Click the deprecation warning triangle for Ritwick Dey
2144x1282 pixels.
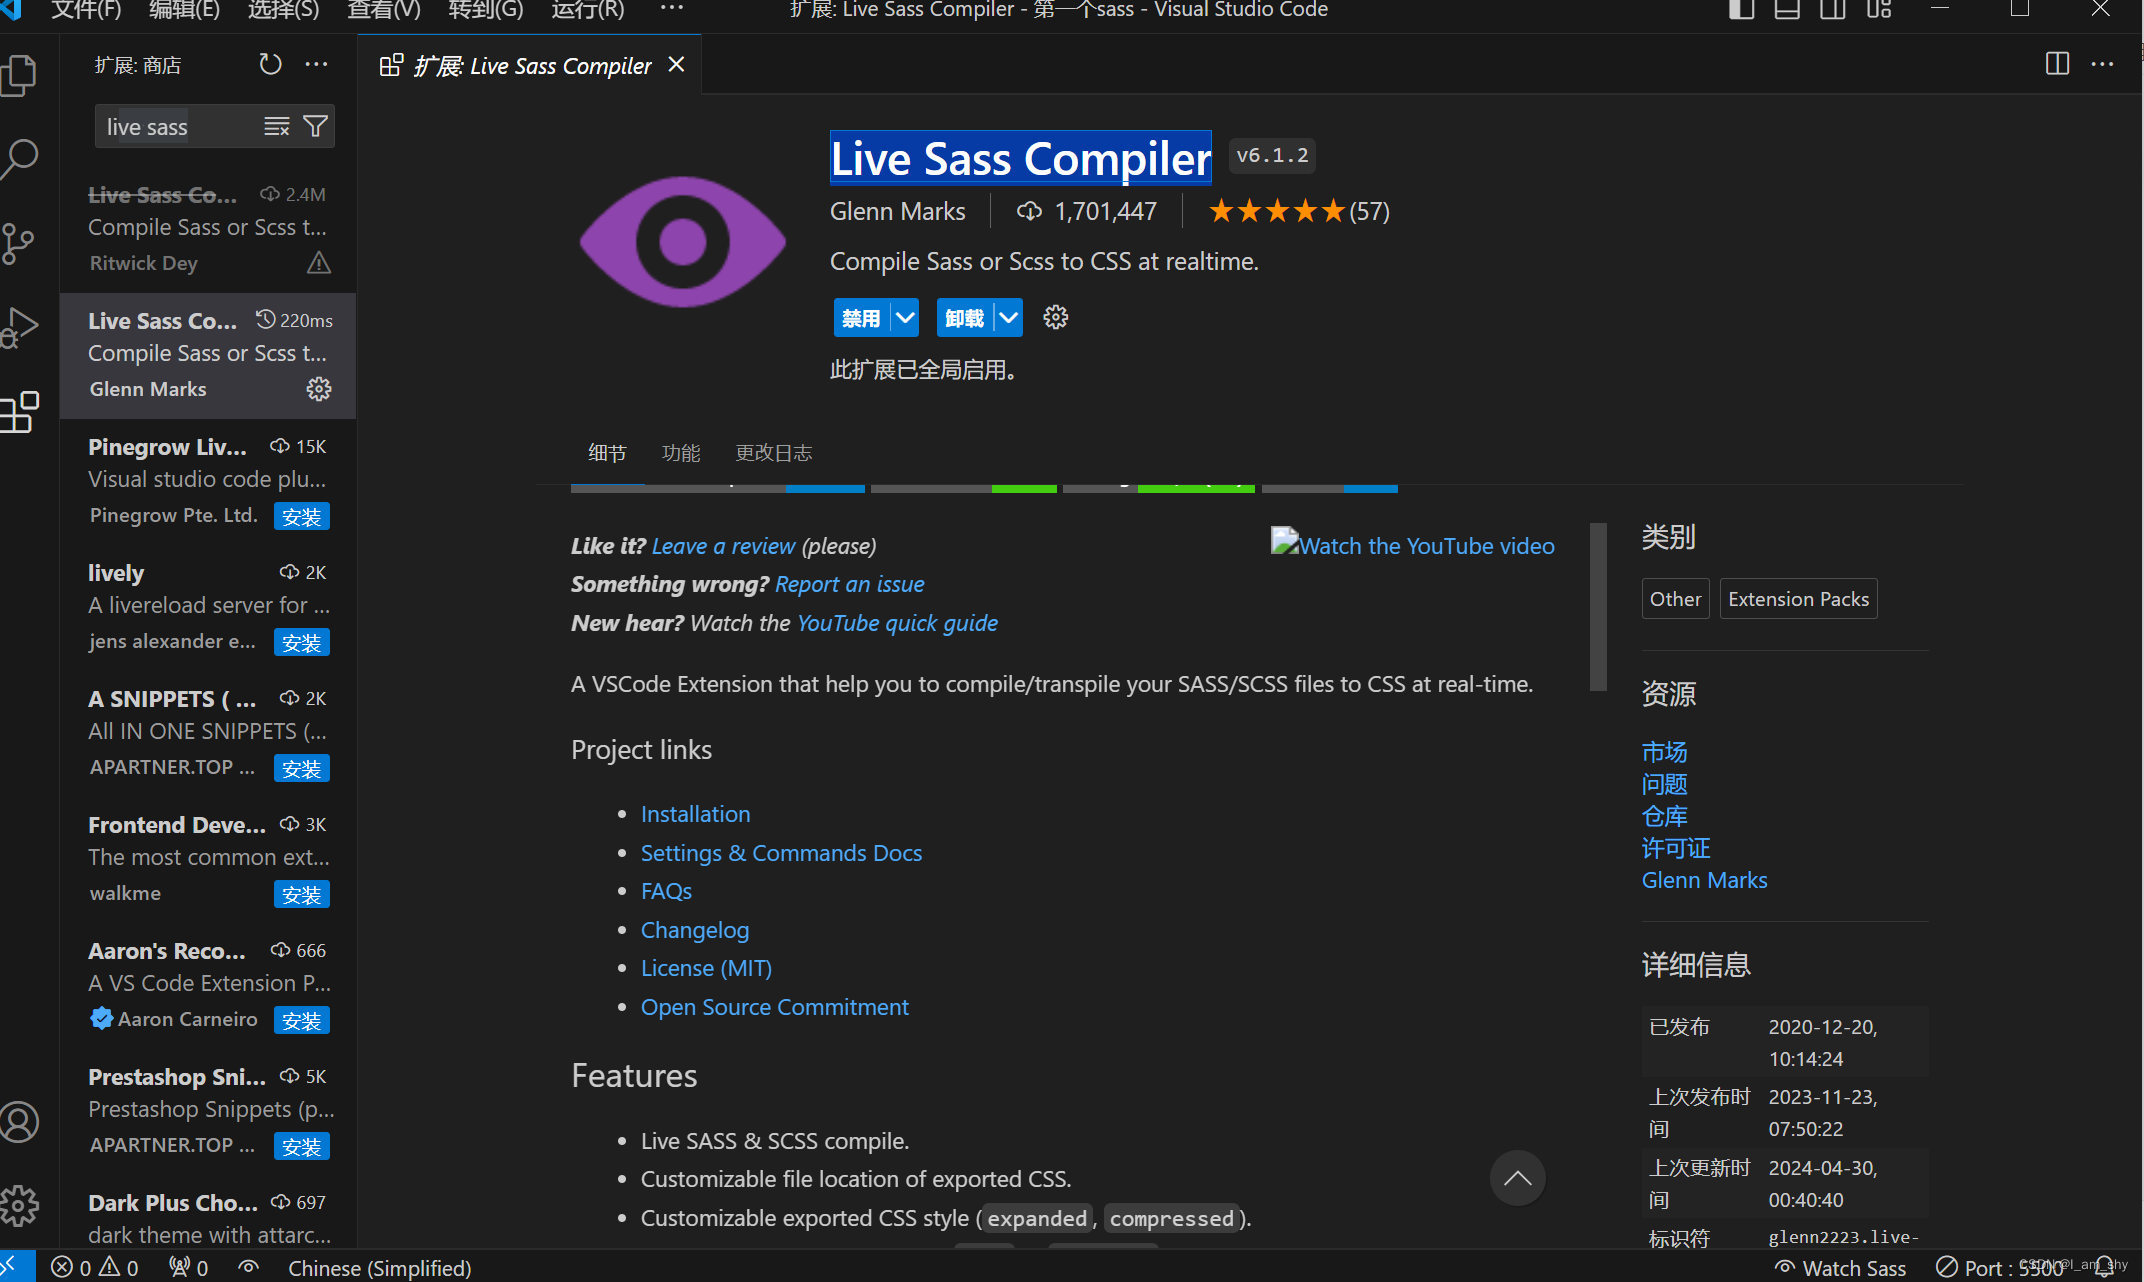pos(319,263)
